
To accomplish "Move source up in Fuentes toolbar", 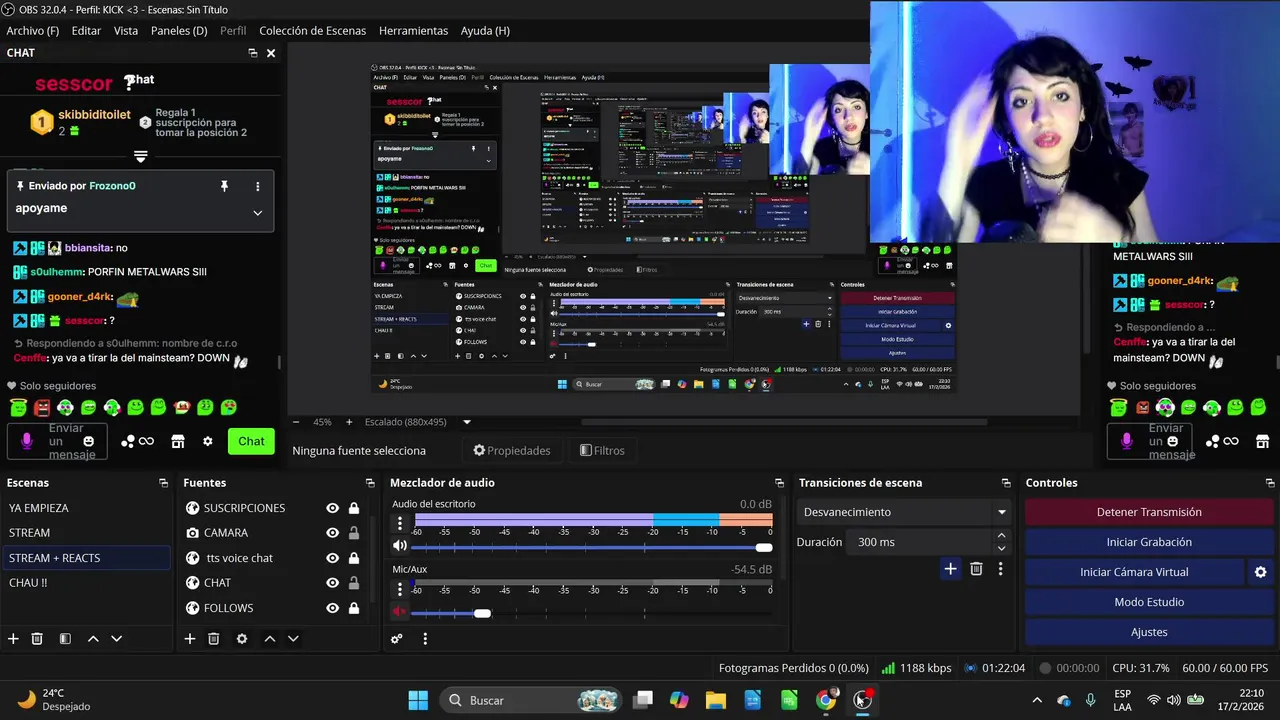I will click(269, 639).
